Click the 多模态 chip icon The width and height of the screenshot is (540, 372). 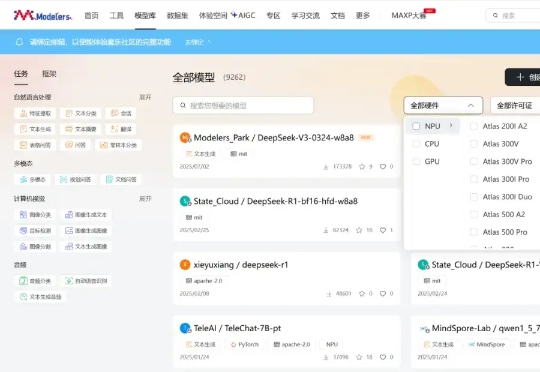point(23,179)
